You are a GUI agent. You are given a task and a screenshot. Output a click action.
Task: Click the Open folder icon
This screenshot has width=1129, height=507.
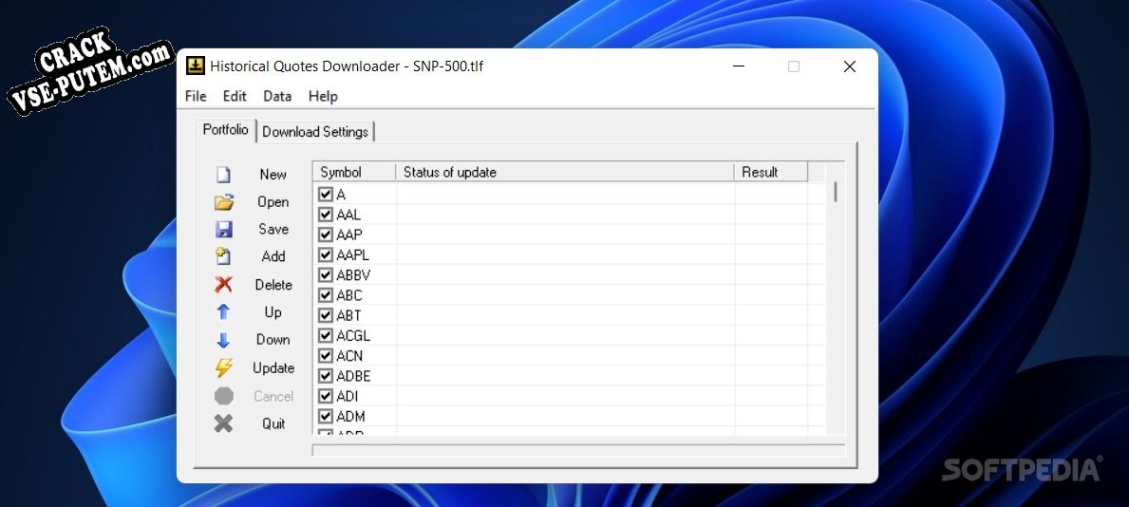coord(224,202)
